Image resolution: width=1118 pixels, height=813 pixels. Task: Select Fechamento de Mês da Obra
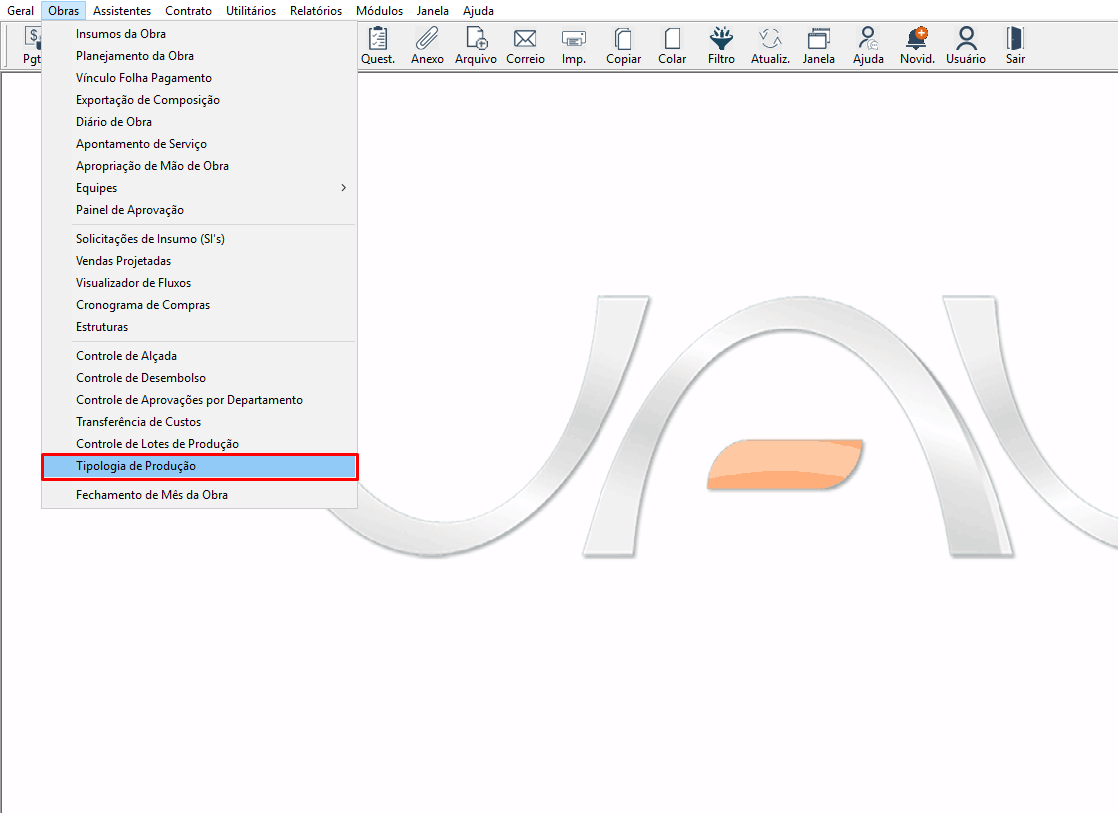pos(152,495)
